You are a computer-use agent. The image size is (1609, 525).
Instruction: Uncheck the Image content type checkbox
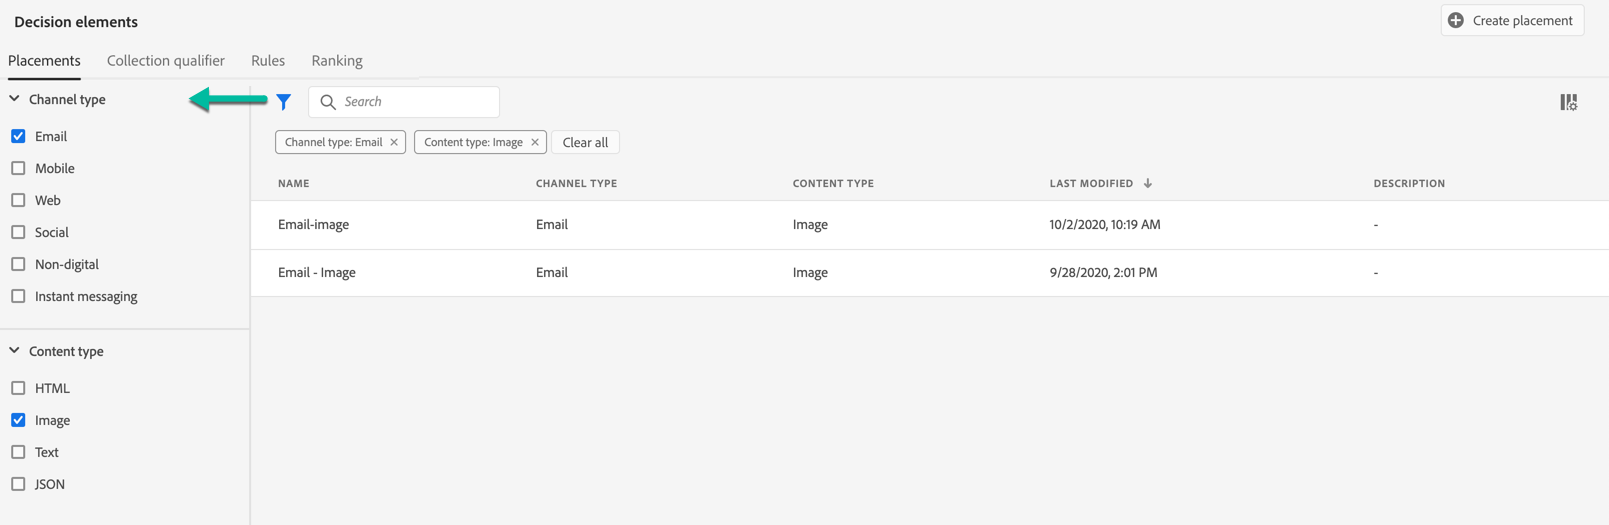(18, 420)
